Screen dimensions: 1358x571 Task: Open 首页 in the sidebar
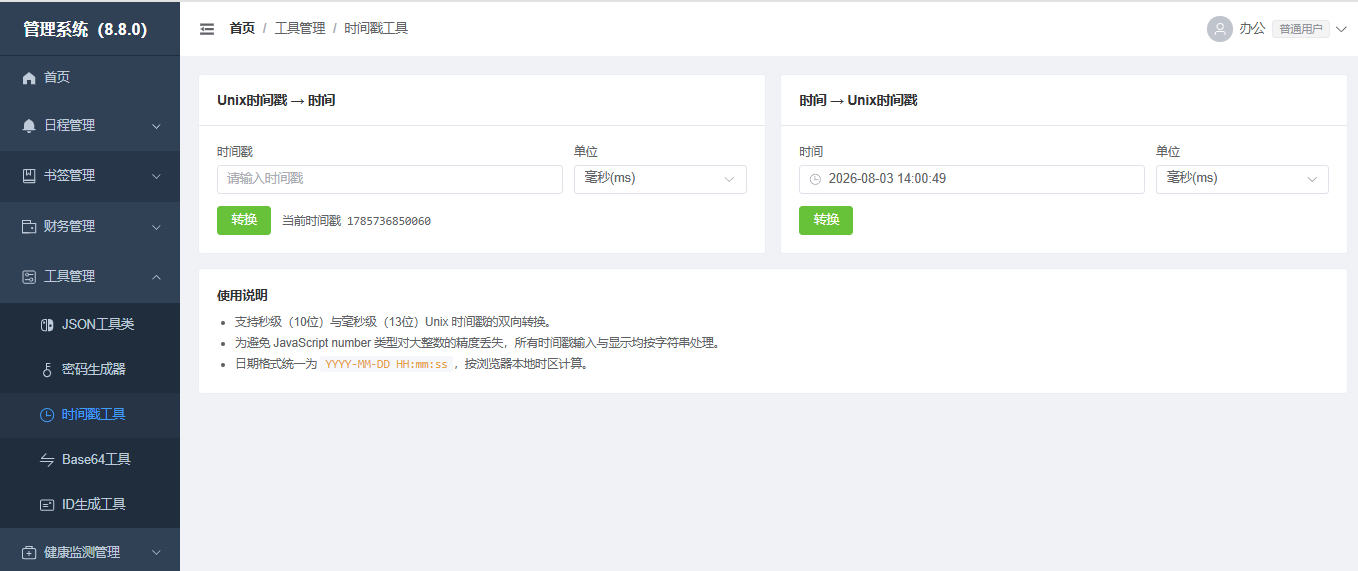90,78
